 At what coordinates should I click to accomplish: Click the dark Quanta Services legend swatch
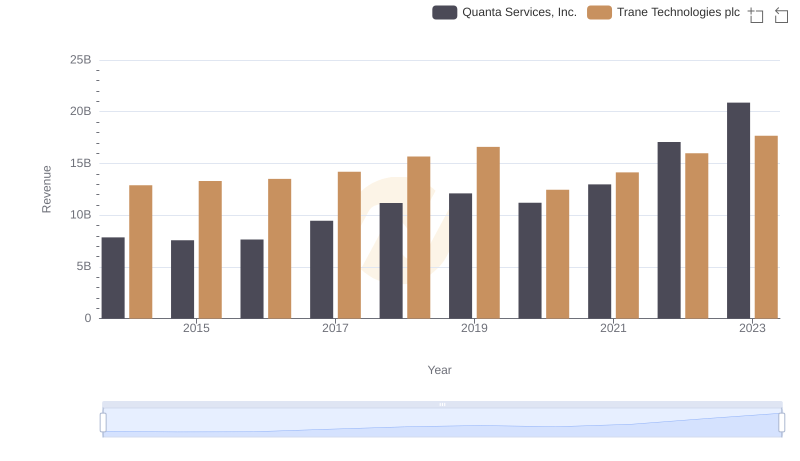444,12
